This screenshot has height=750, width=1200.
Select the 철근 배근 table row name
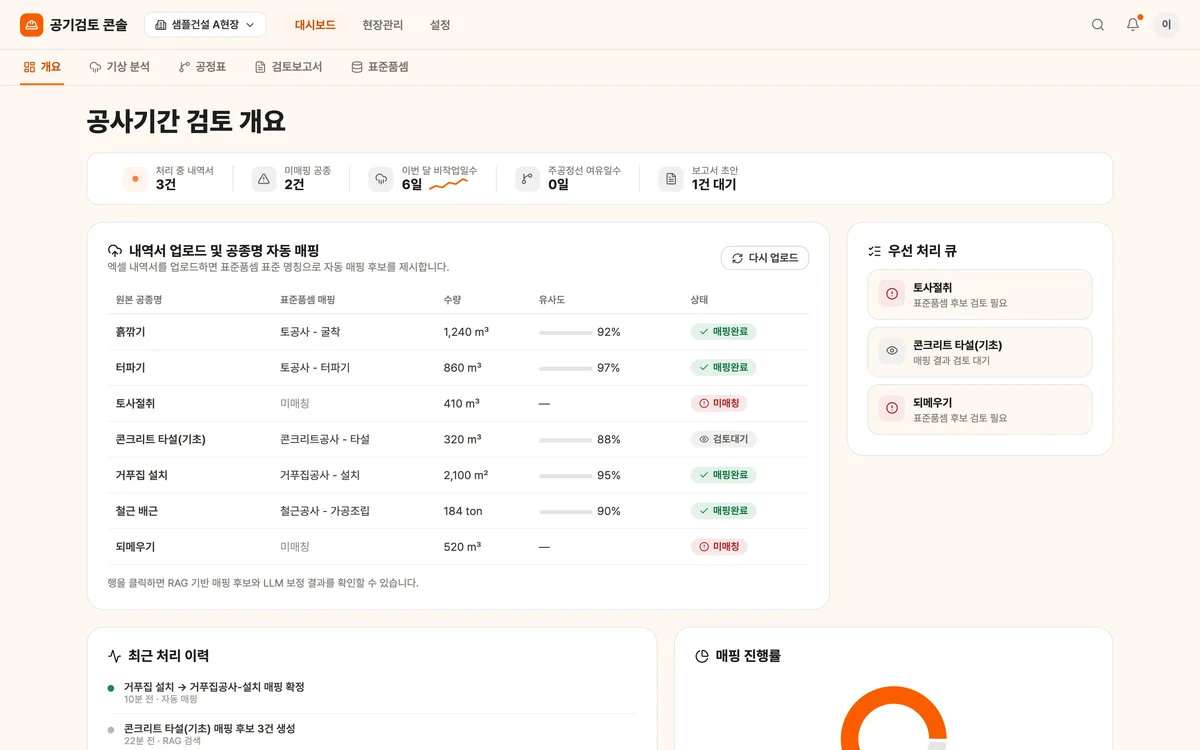click(137, 511)
